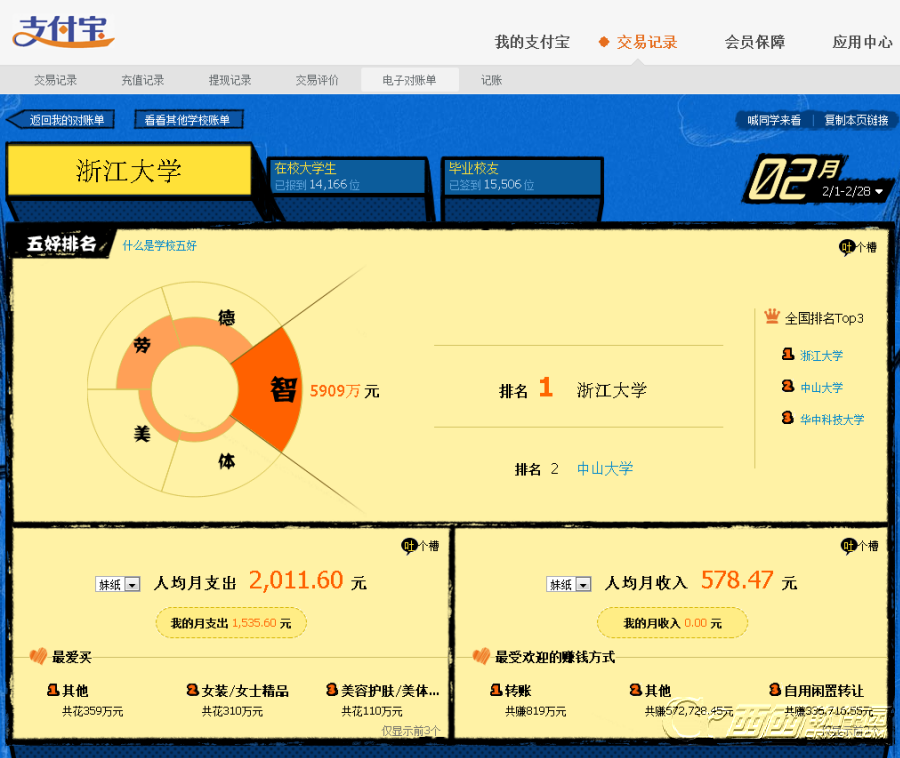900x758 pixels.
Task: Open 什么是学校五好 help link
Action: [160, 246]
